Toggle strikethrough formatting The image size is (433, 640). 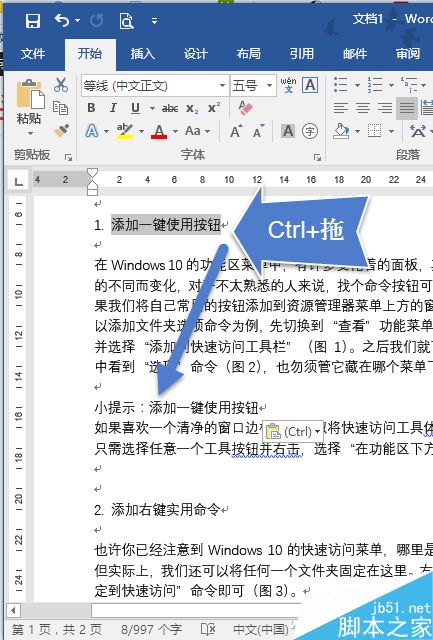pyautogui.click(x=170, y=108)
